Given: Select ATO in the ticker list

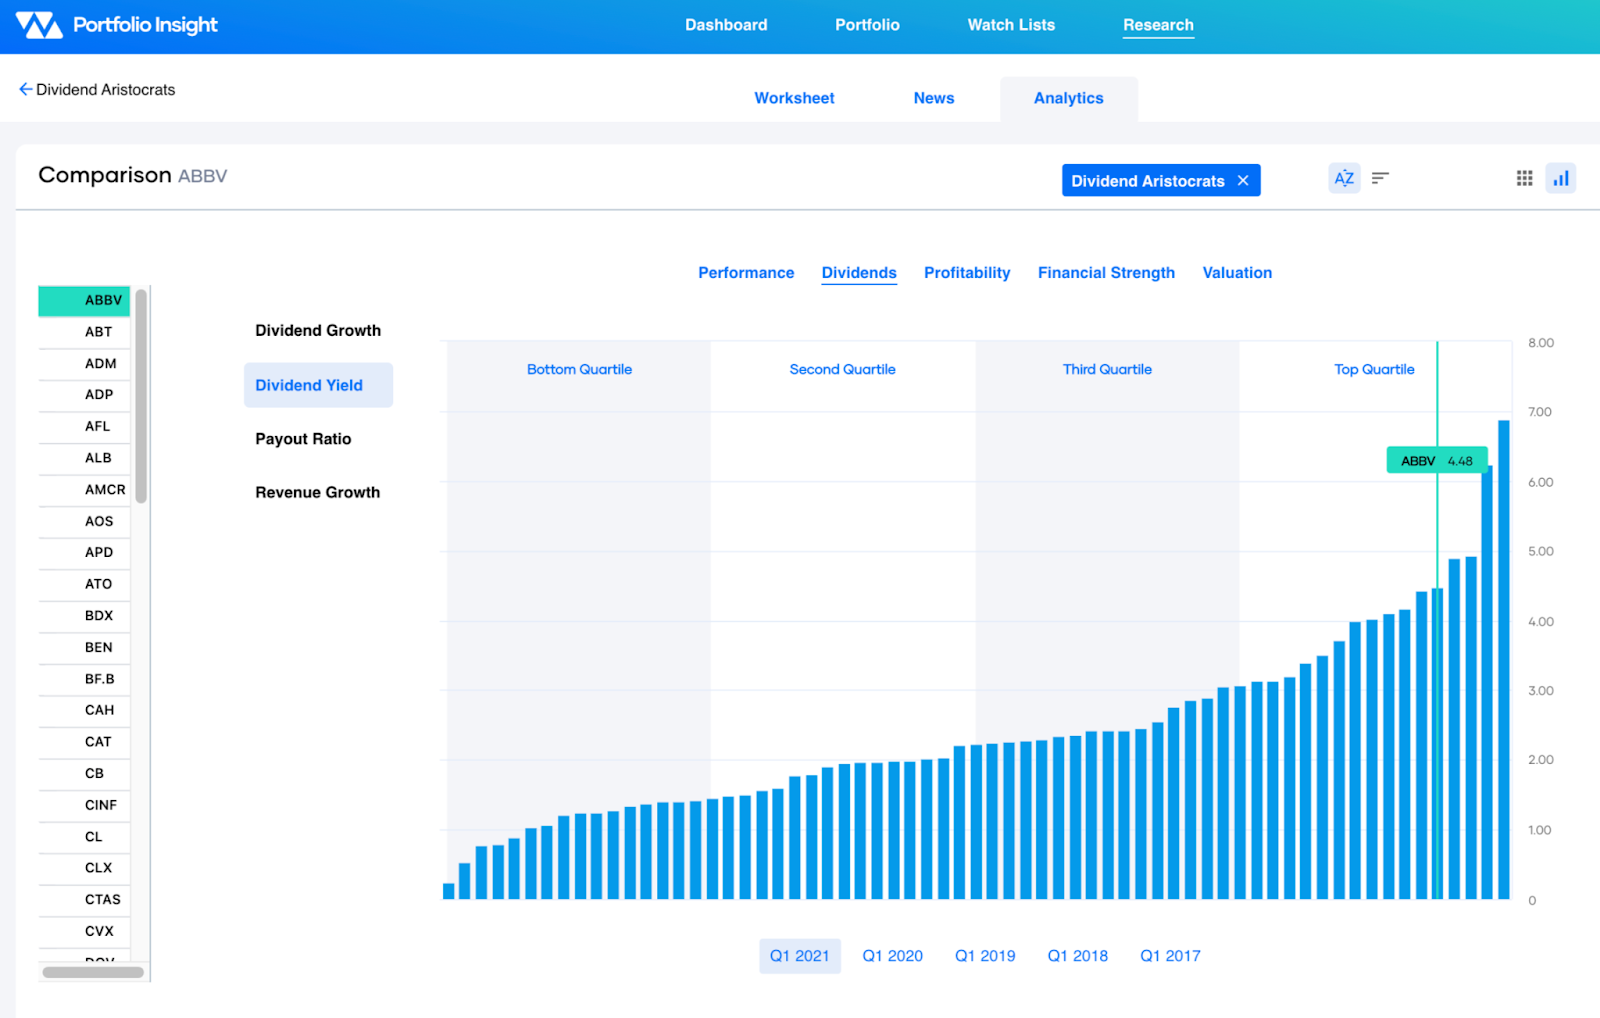Looking at the screenshot, I should [x=84, y=584].
